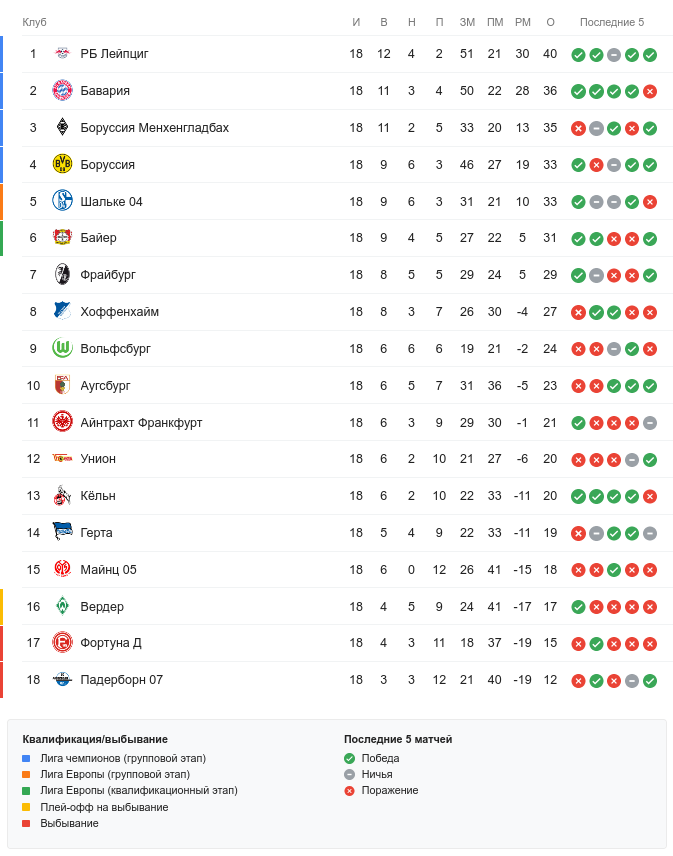
Task: Open the Фрайбург team page
Action: (x=108, y=275)
